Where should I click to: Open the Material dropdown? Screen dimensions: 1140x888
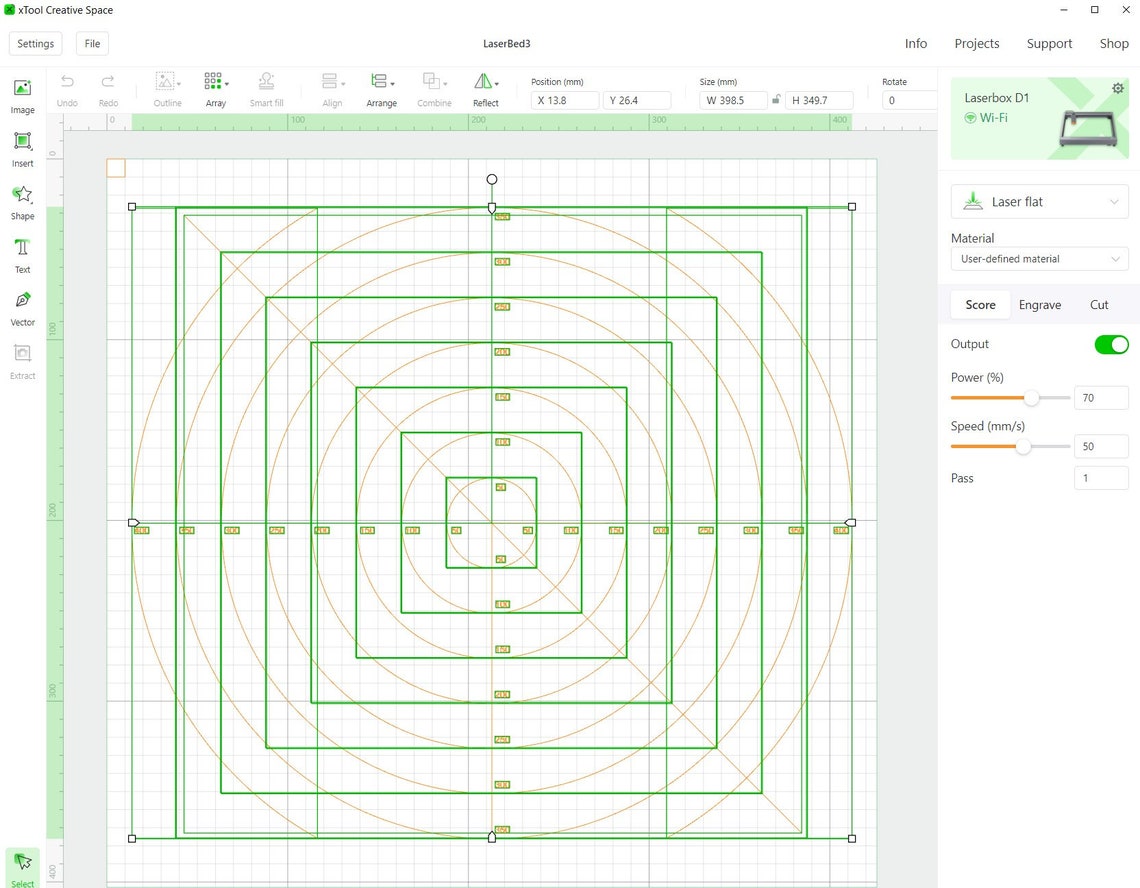click(1039, 258)
